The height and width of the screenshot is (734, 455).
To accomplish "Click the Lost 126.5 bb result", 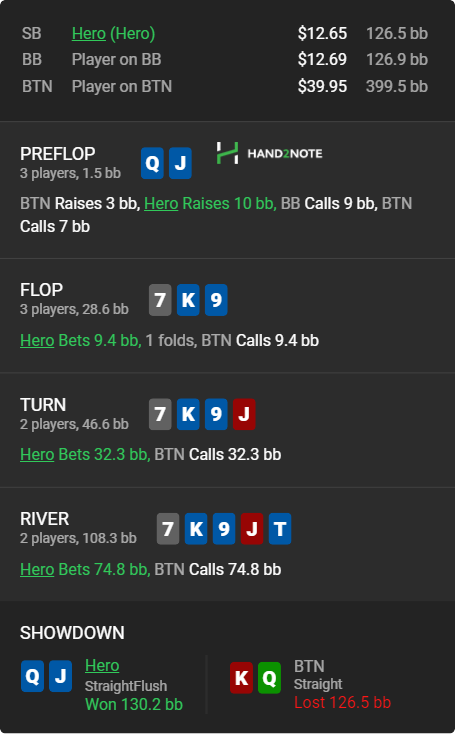I will coord(342,702).
